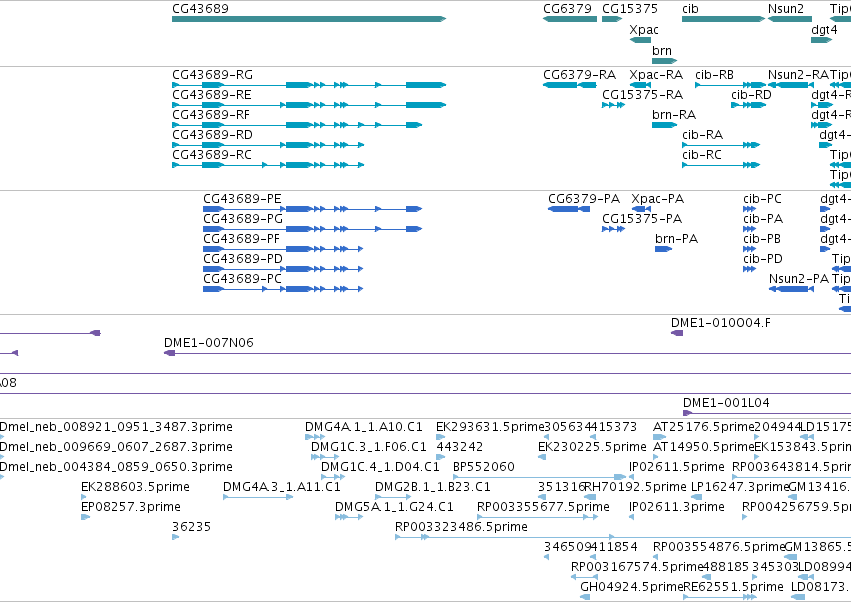Click the cib-RC transcript
The height and width of the screenshot is (602, 851).
click(x=721, y=165)
